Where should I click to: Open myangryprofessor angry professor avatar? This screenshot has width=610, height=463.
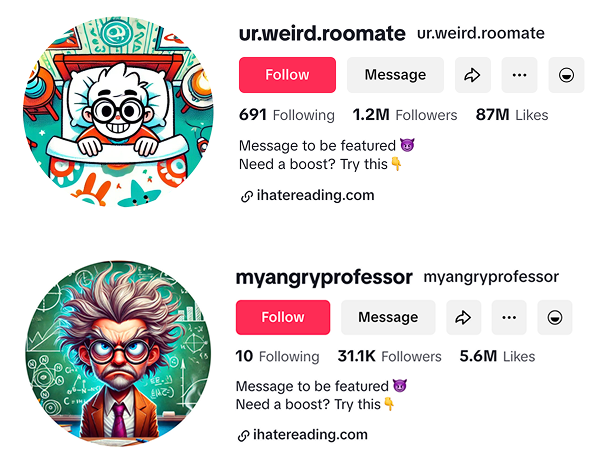click(x=118, y=354)
